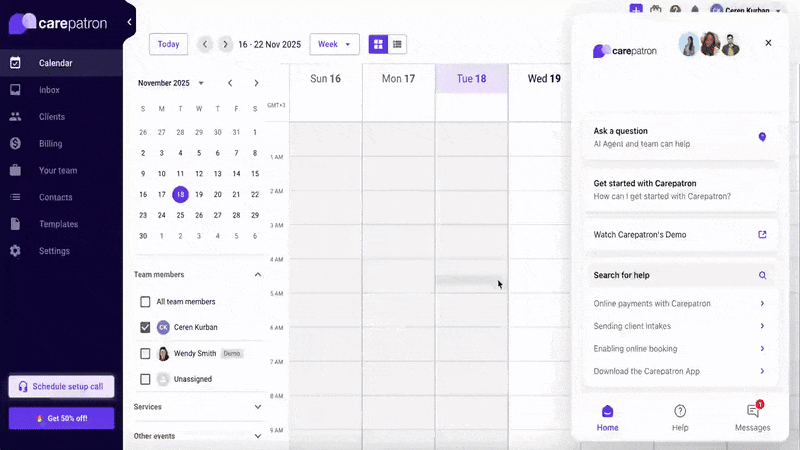
Task: Click the Tue 18 column header
Action: click(471, 79)
